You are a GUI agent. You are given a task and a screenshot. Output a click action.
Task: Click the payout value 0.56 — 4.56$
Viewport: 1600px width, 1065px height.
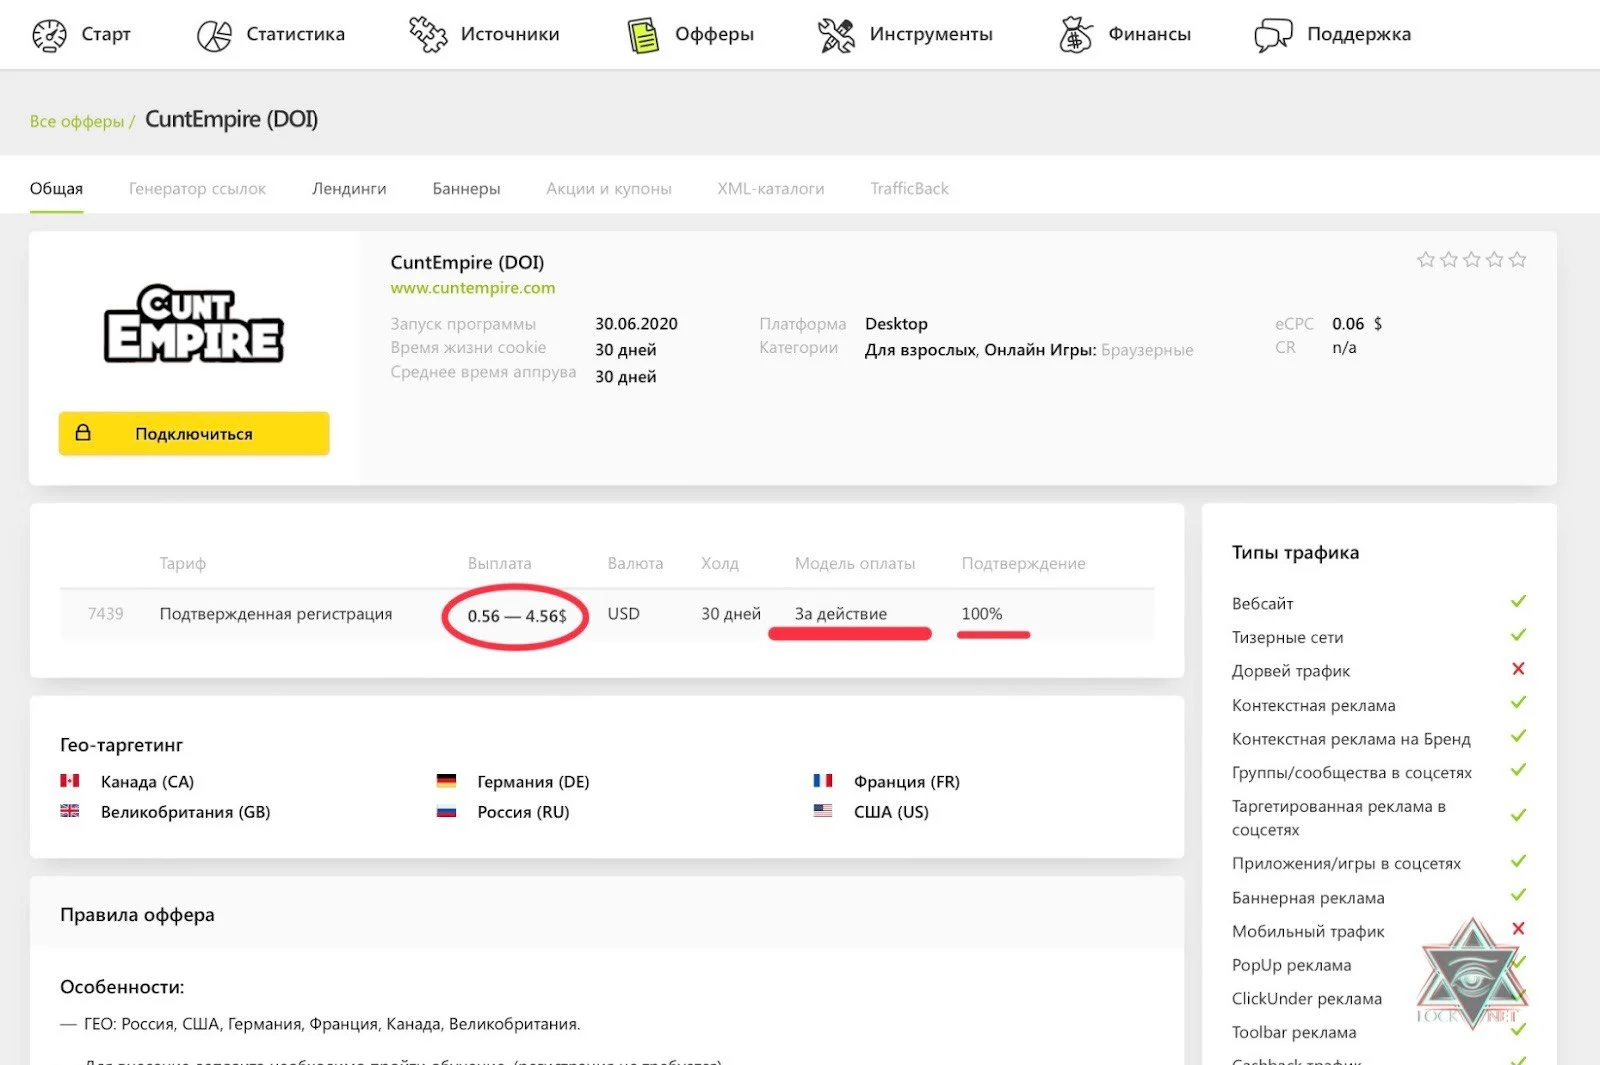tap(517, 616)
